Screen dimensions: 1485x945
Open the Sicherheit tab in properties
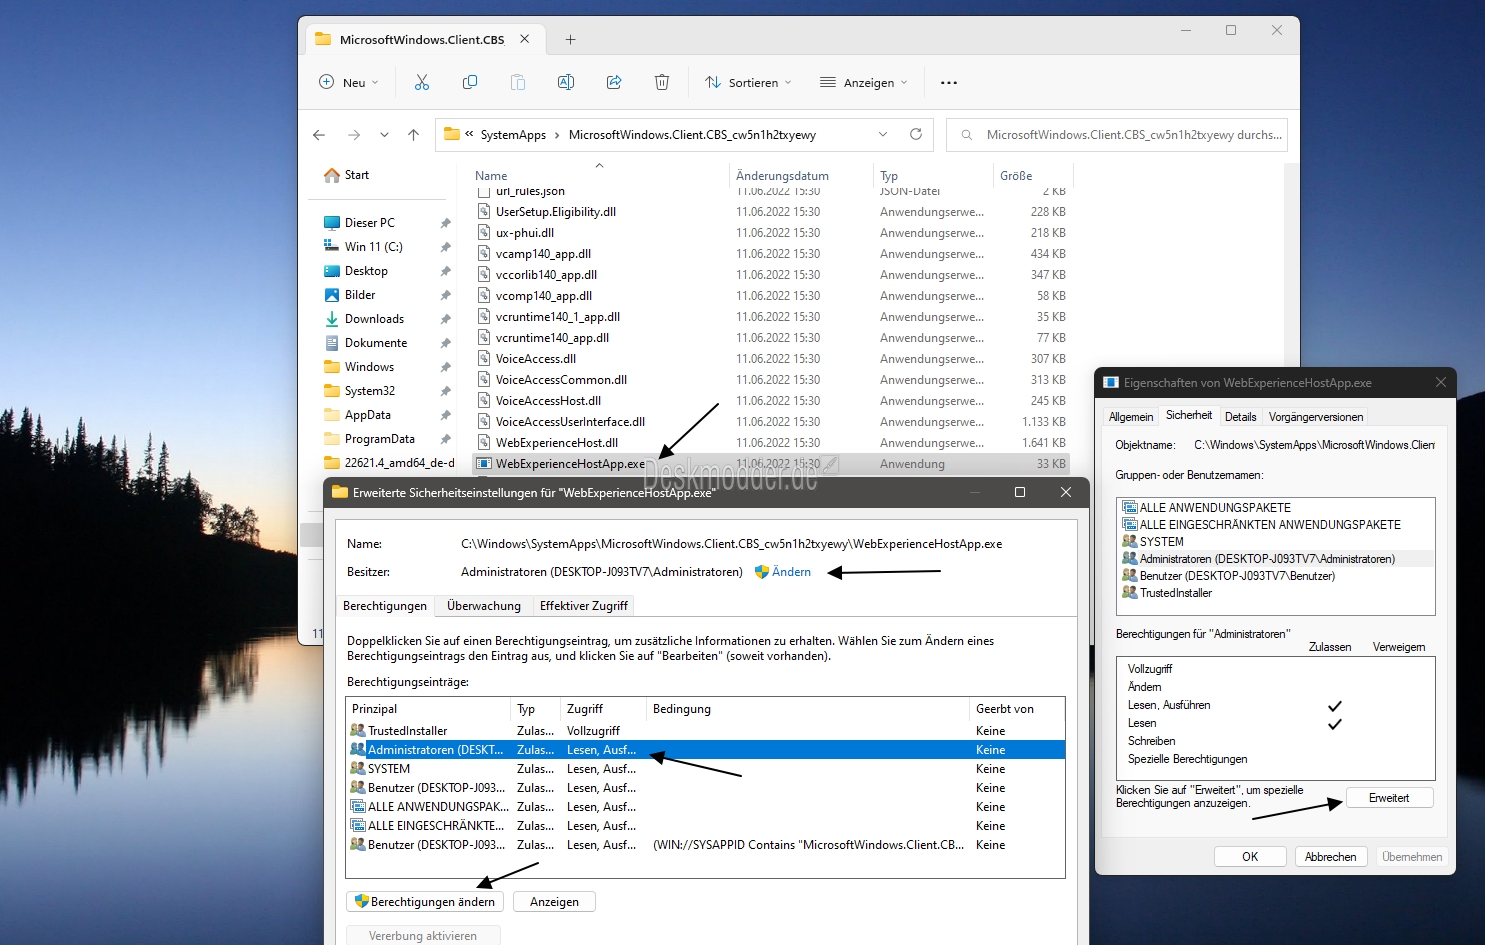(x=1189, y=415)
